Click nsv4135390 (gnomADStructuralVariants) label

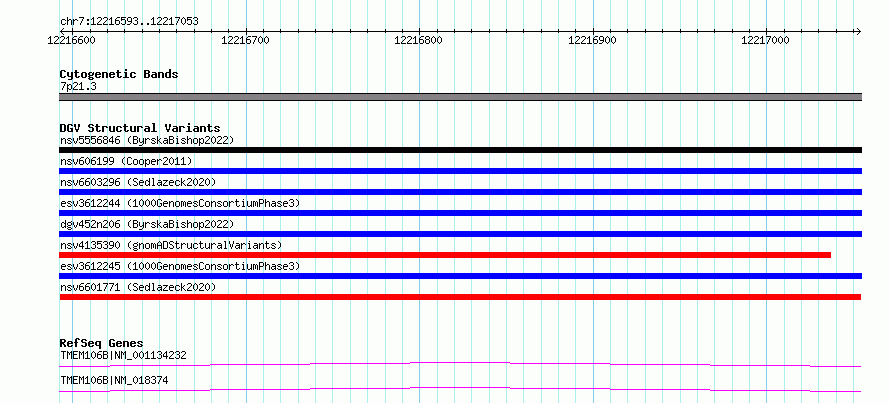(171, 245)
